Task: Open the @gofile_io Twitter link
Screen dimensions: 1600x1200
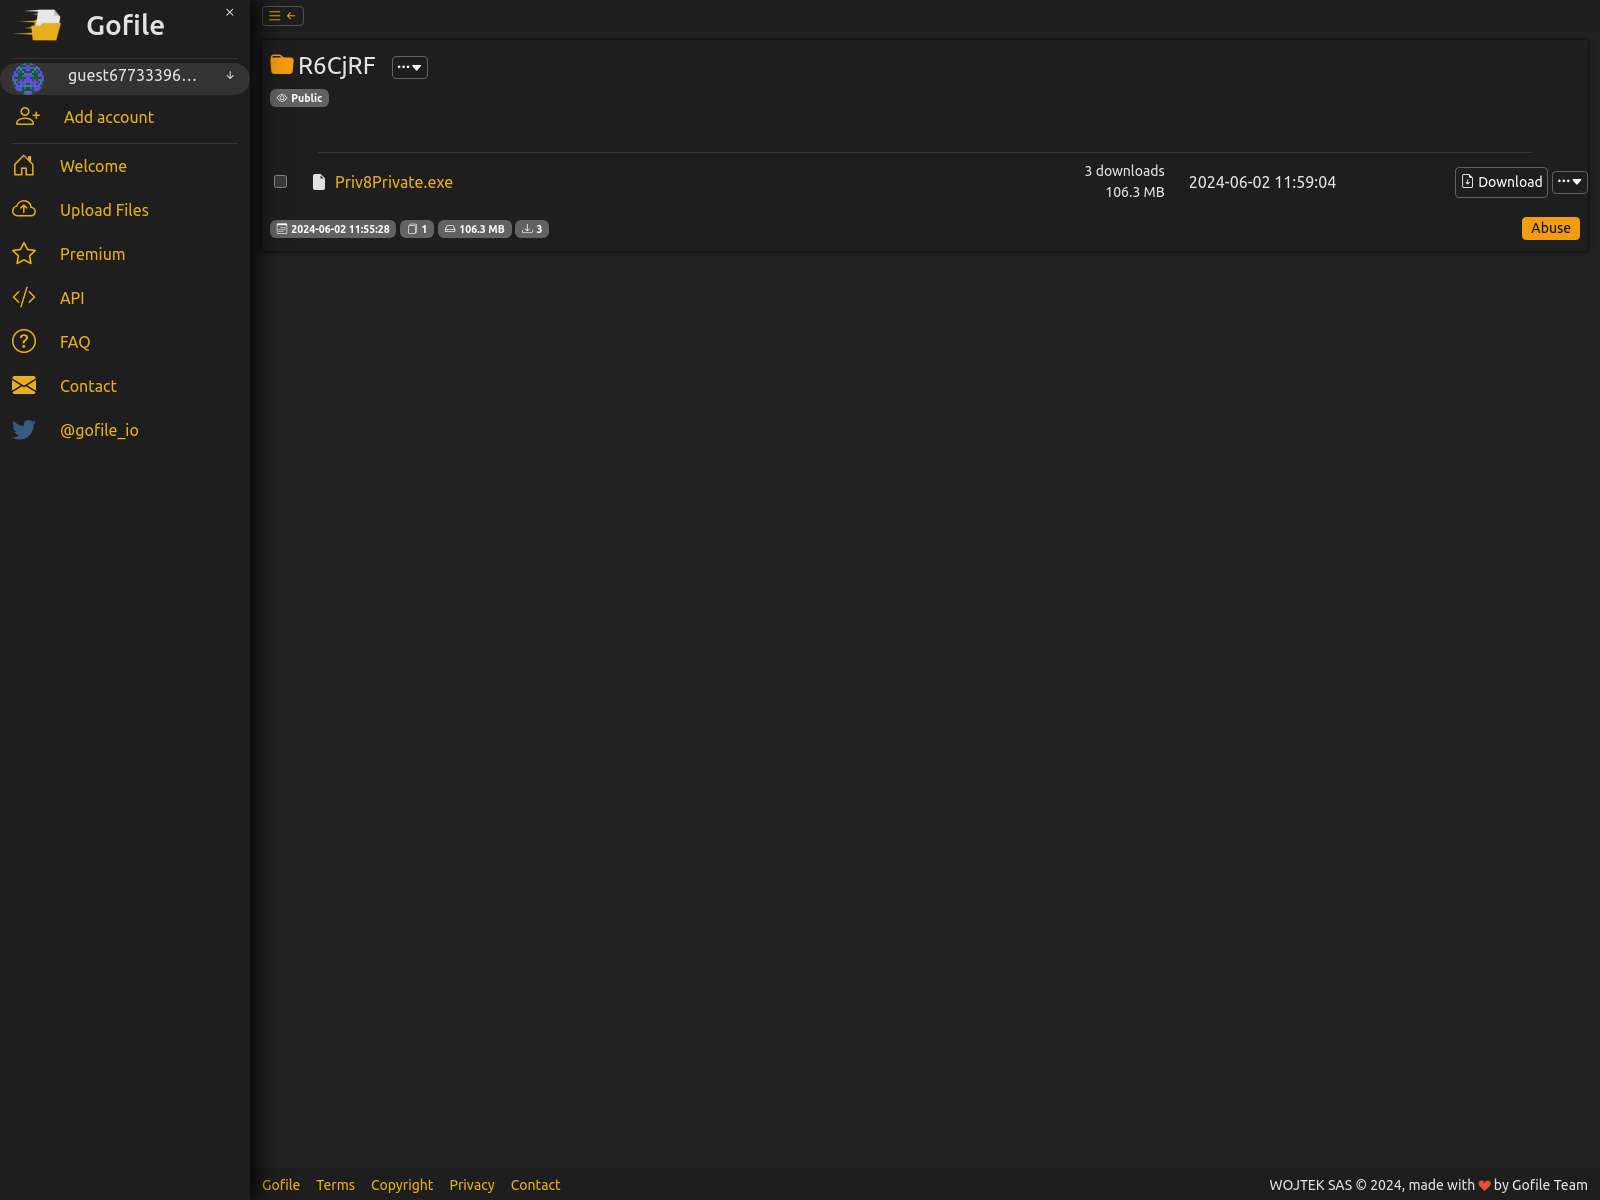Action: tap(99, 430)
